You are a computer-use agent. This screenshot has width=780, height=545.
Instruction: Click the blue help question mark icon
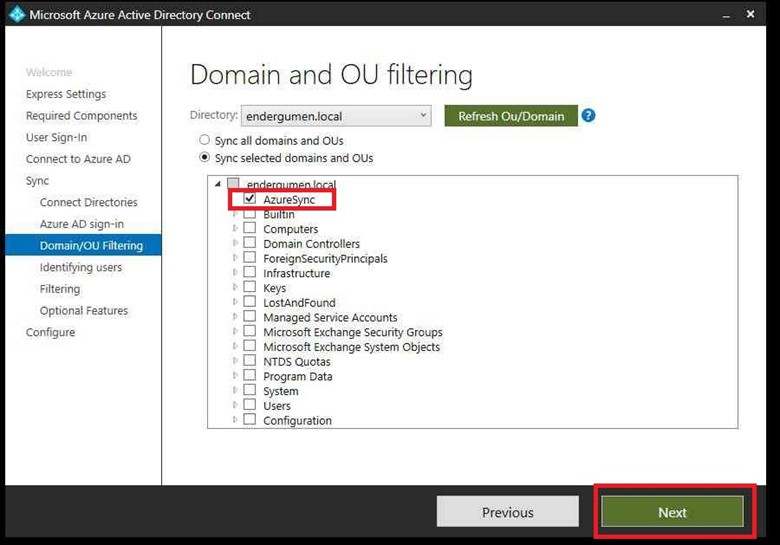coord(588,116)
